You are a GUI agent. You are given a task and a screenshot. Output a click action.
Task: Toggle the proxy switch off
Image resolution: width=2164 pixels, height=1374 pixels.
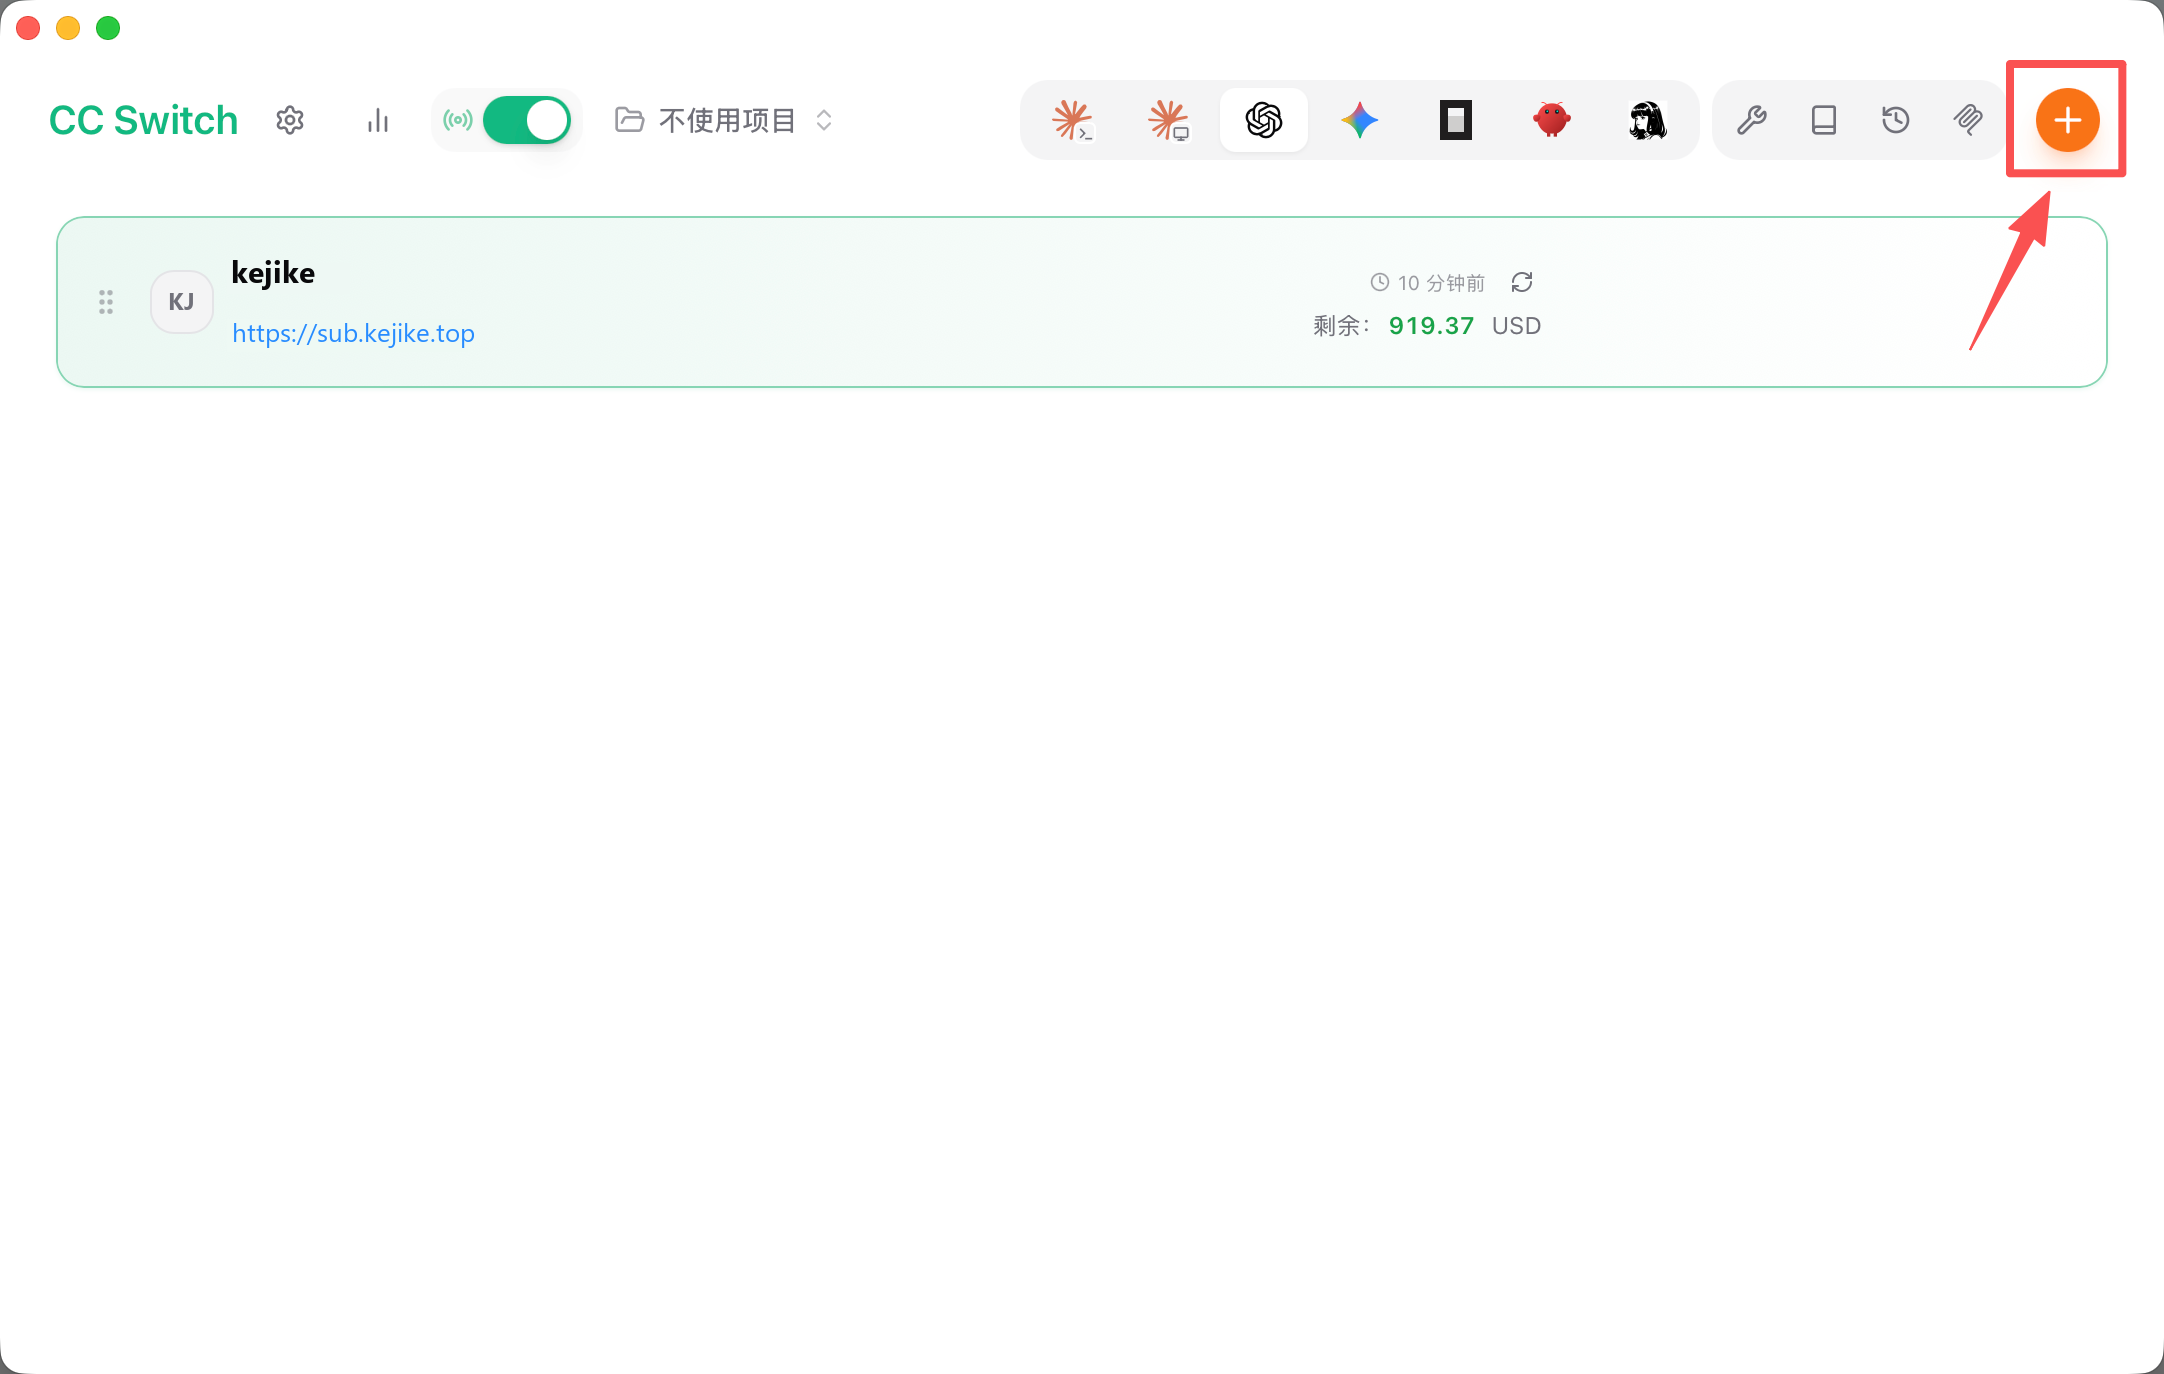[527, 120]
